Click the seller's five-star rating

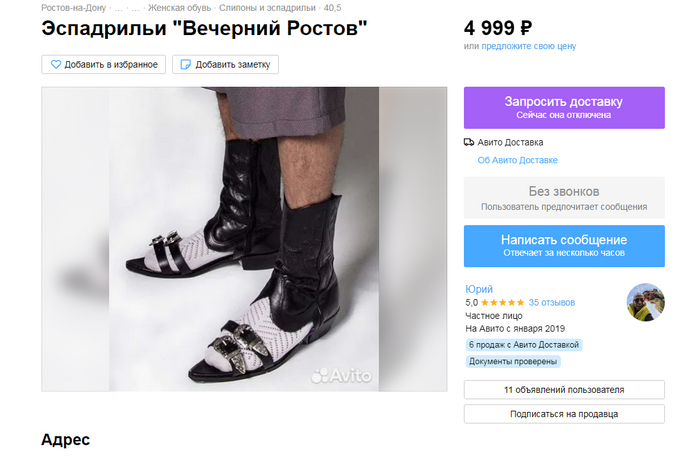[x=501, y=302]
